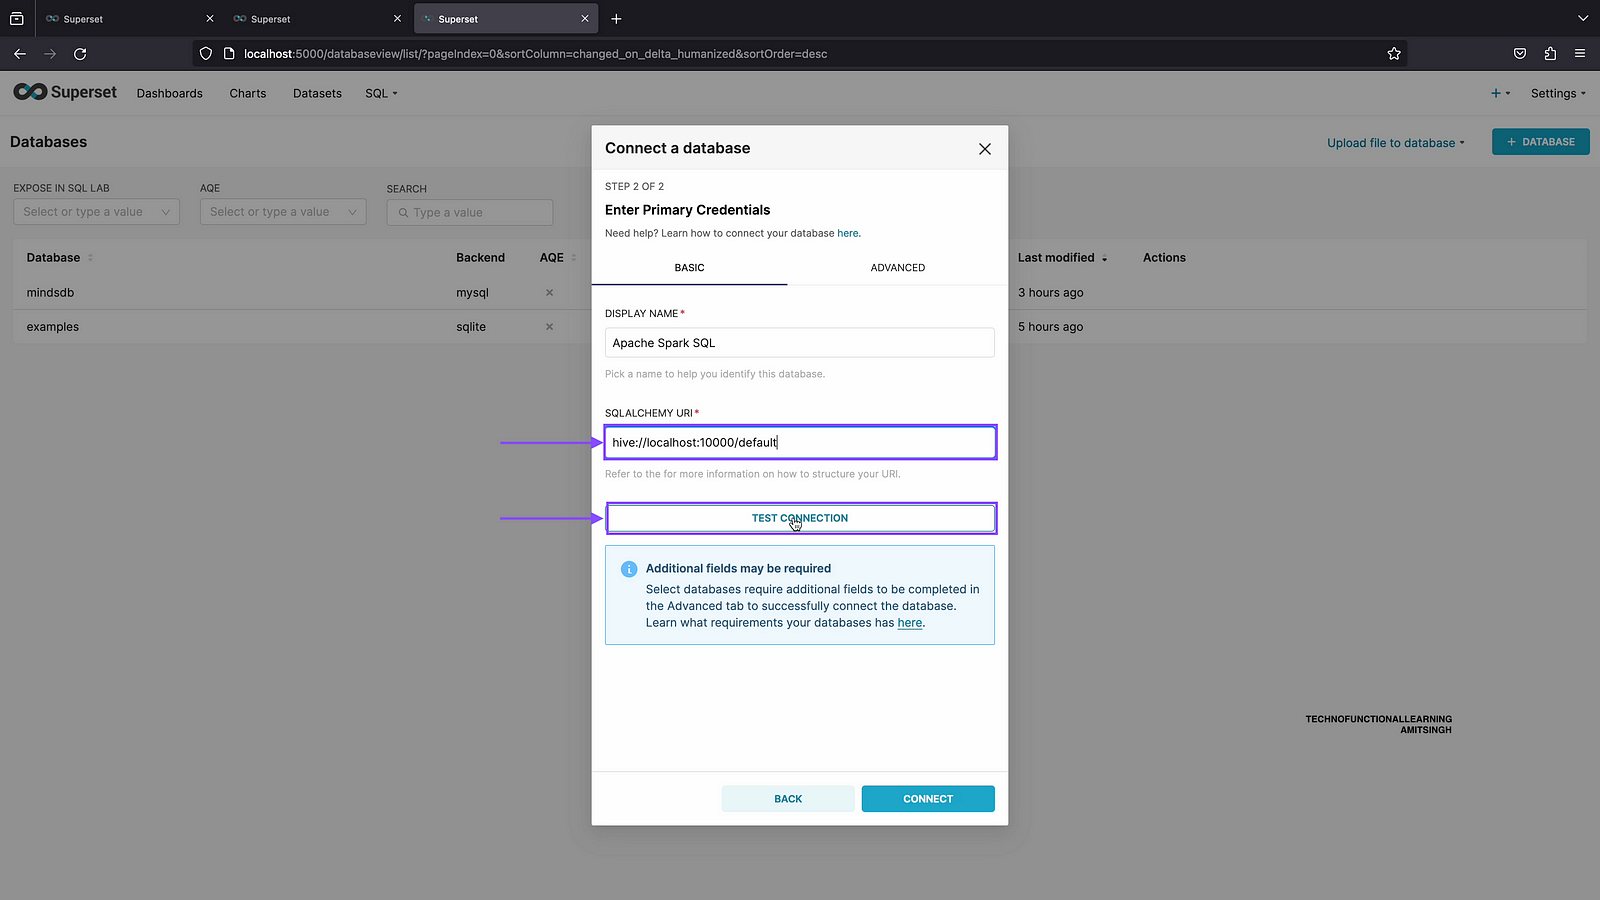Bookmark this page with star icon

coord(1394,54)
